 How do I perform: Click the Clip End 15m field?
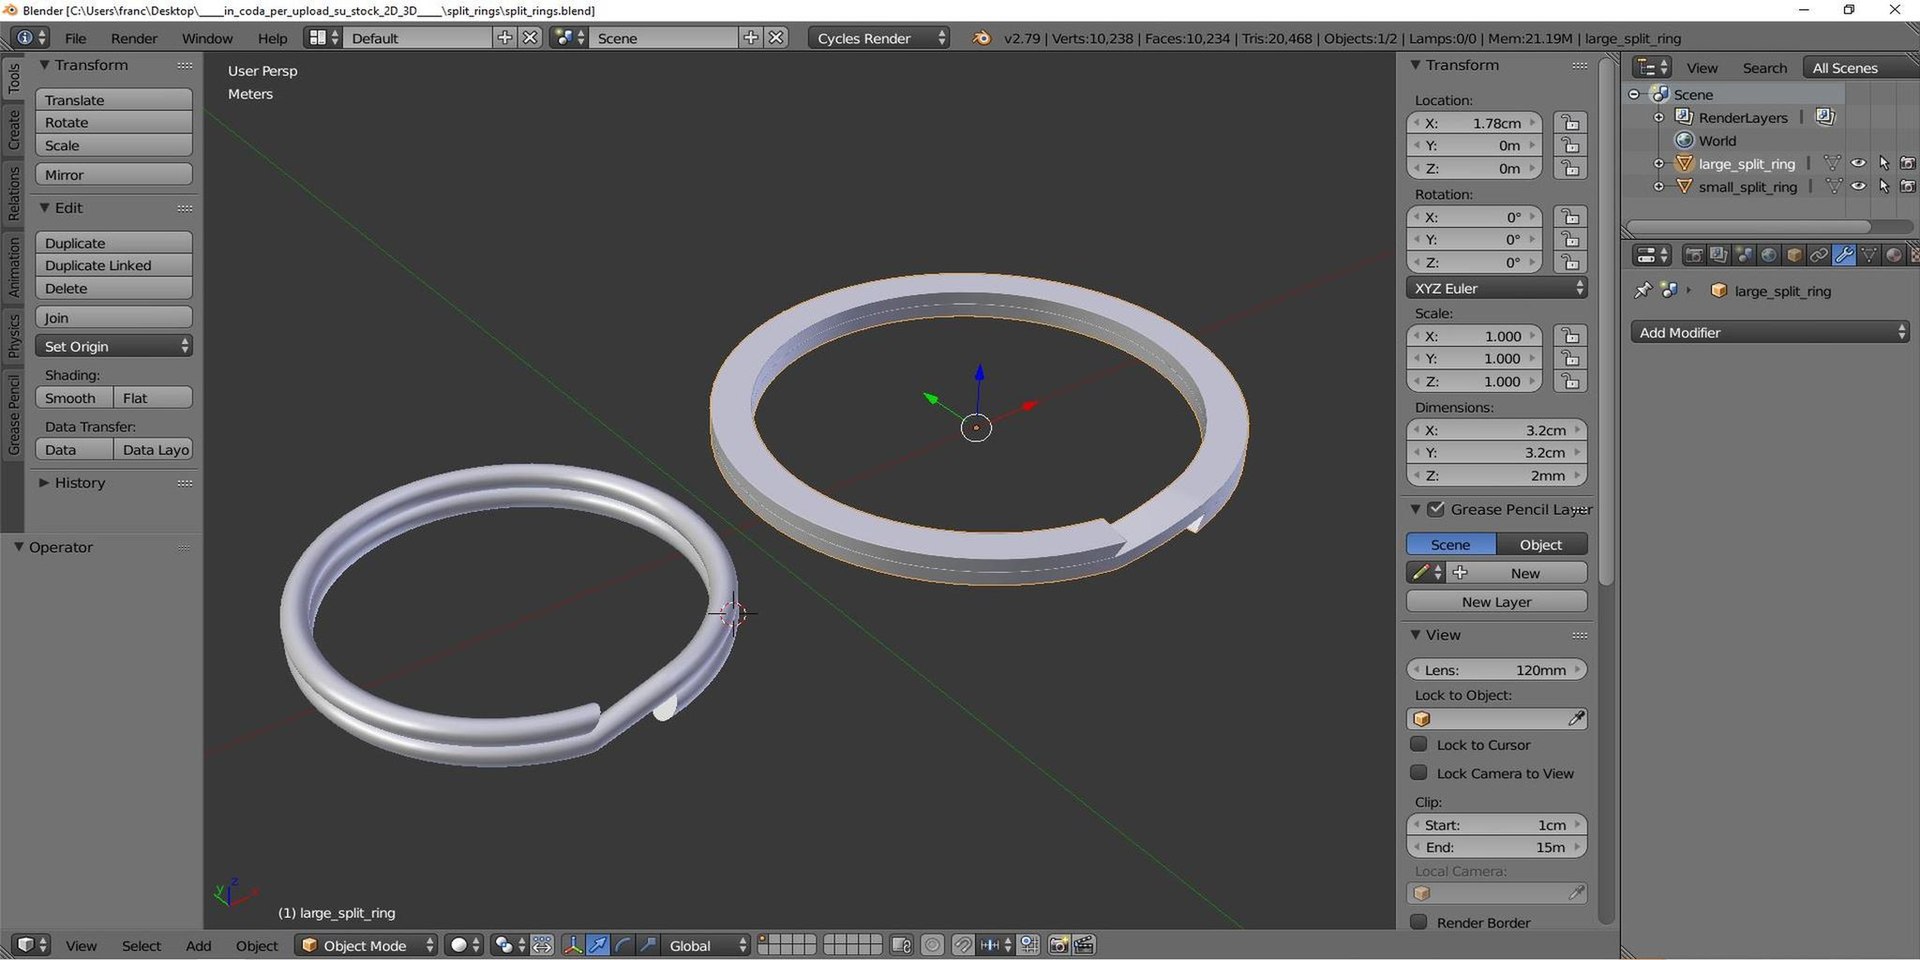(1497, 847)
